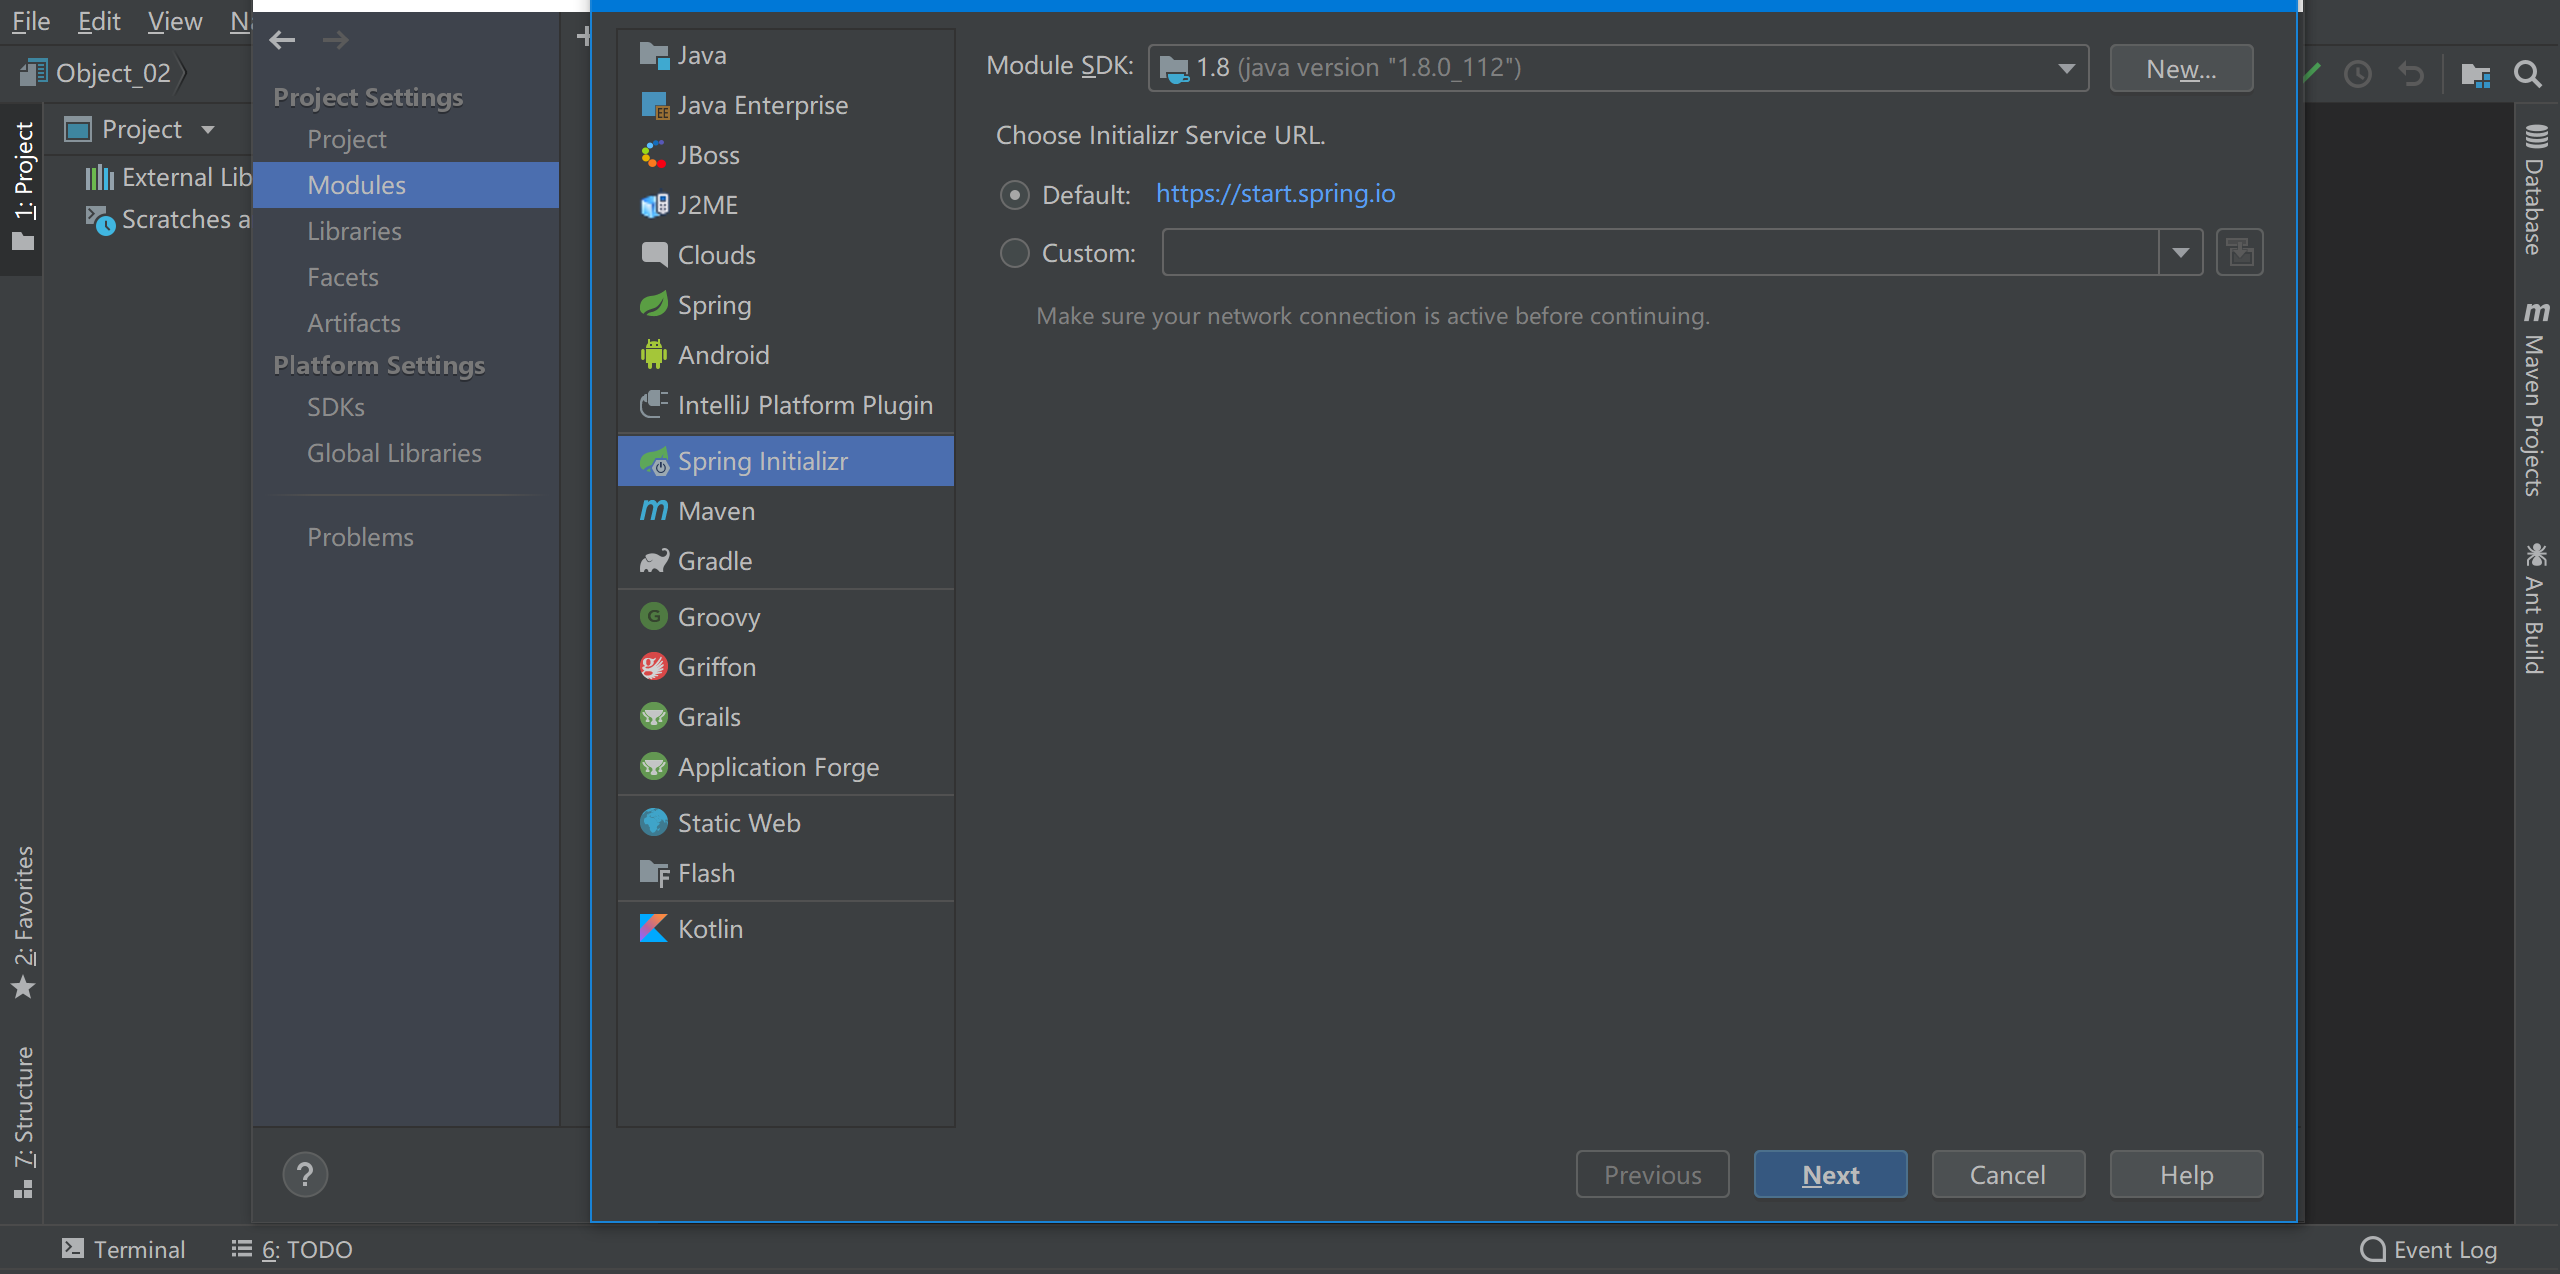Click the Next button
2560x1274 pixels.
coord(1830,1174)
